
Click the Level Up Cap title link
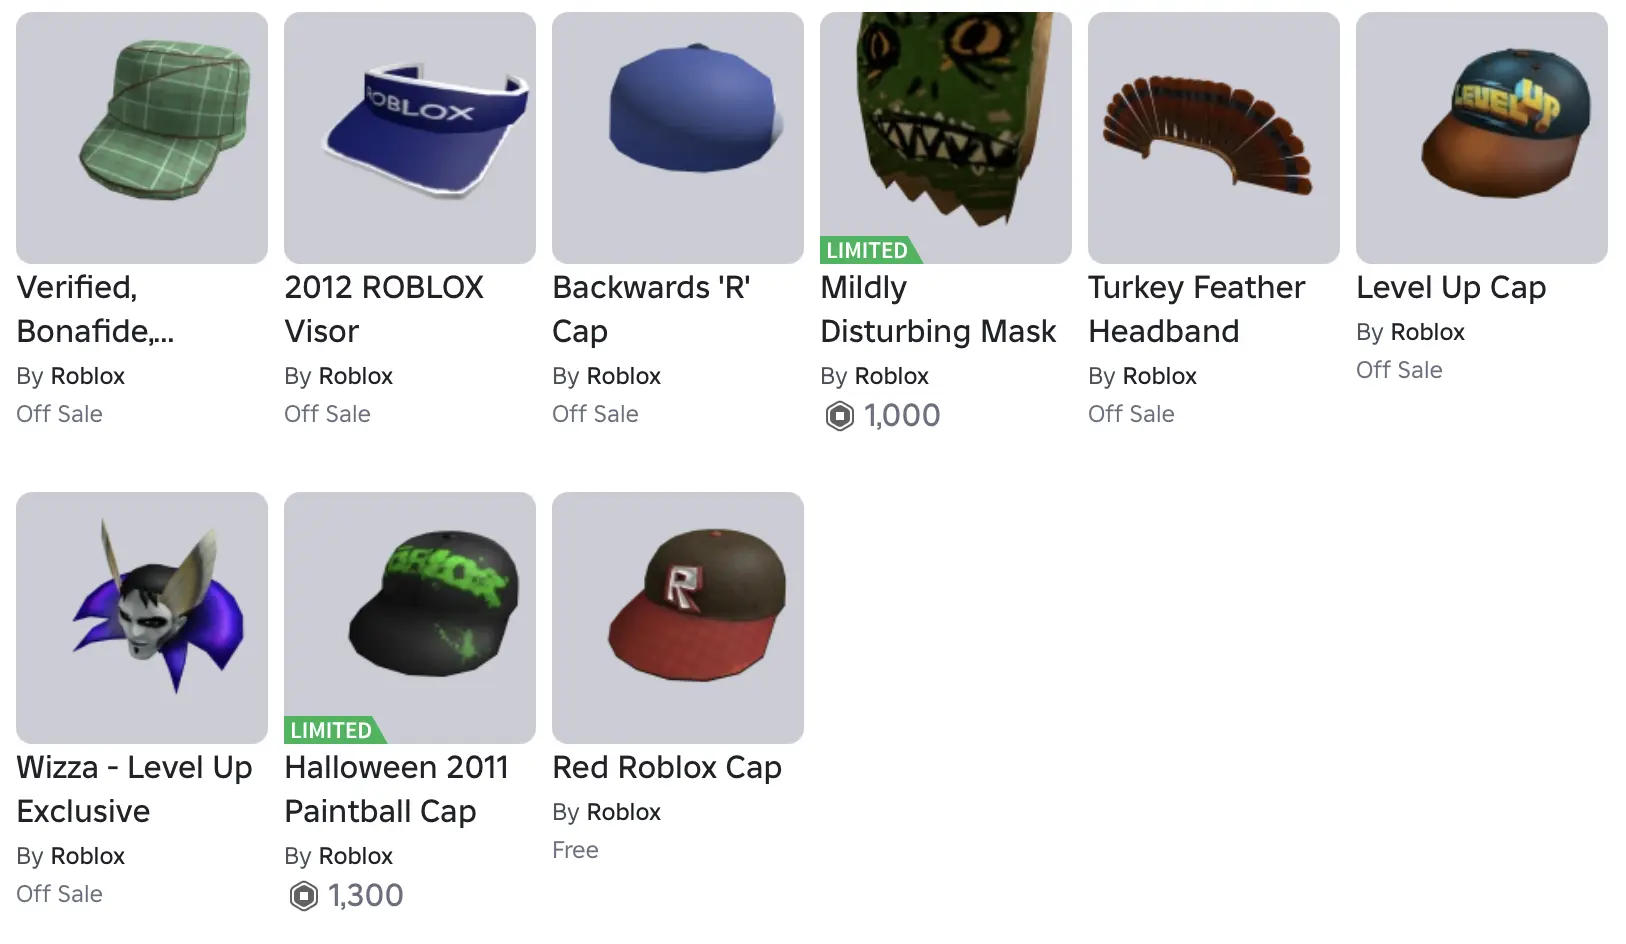pos(1451,288)
